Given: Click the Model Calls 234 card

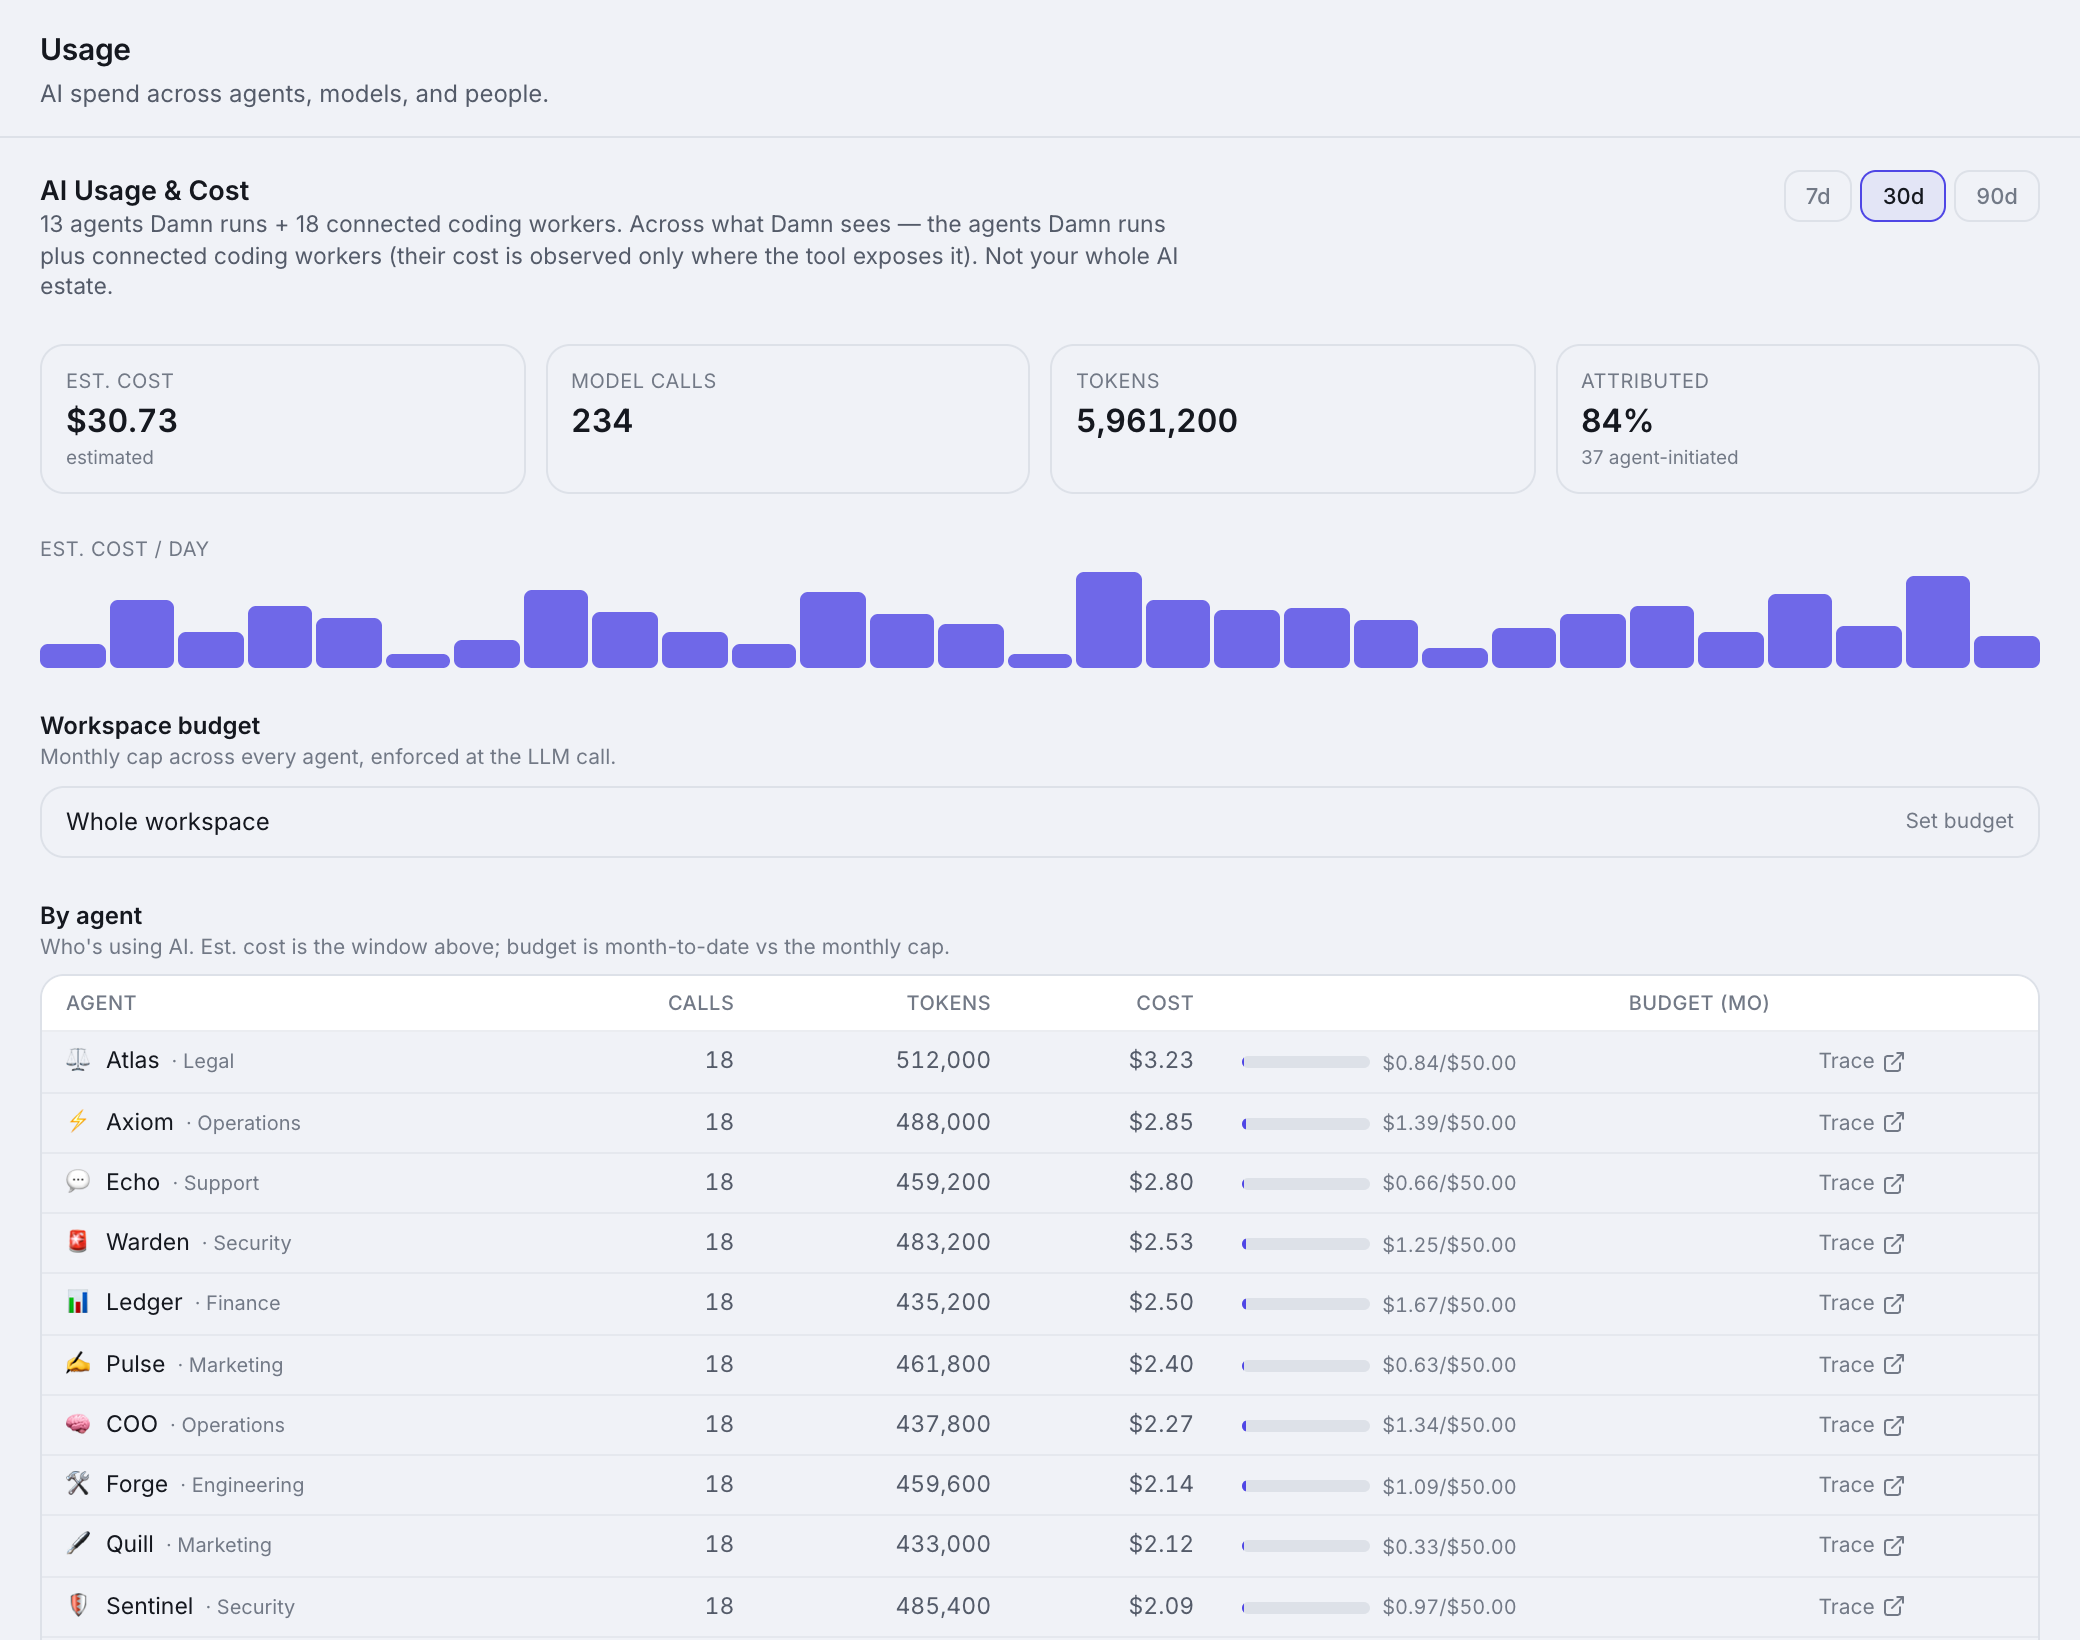Looking at the screenshot, I should pyautogui.click(x=787, y=419).
